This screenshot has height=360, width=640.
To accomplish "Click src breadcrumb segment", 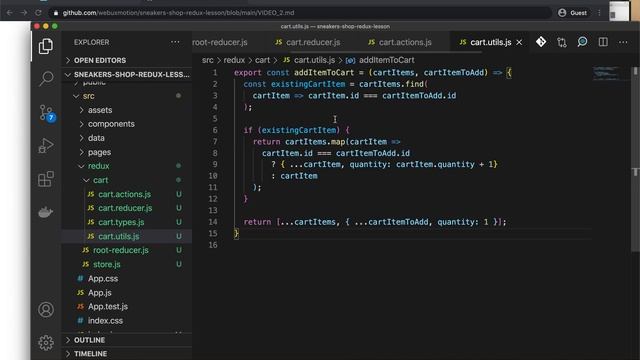I will 207,60.
